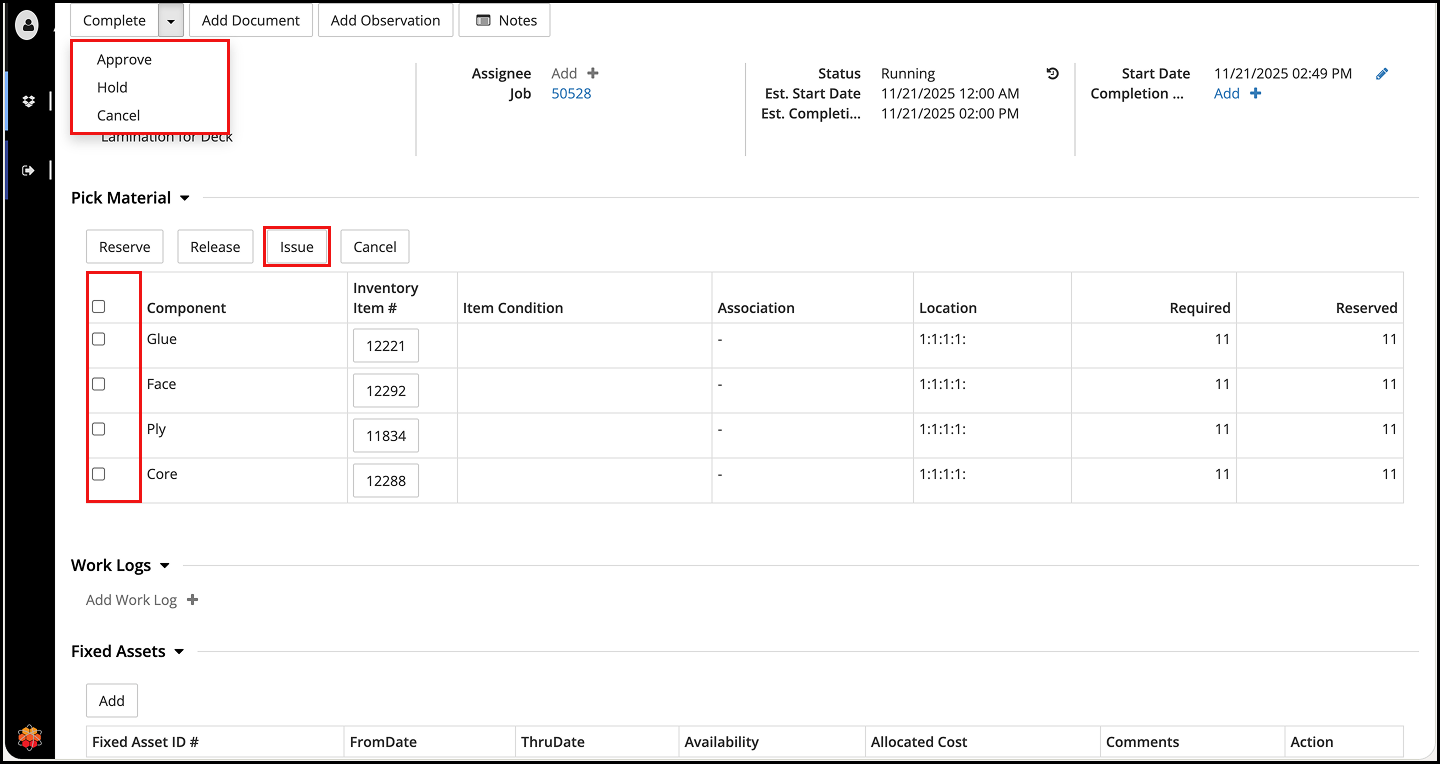The width and height of the screenshot is (1440, 764).
Task: Tick the checkbox for Core row
Action: [99, 474]
